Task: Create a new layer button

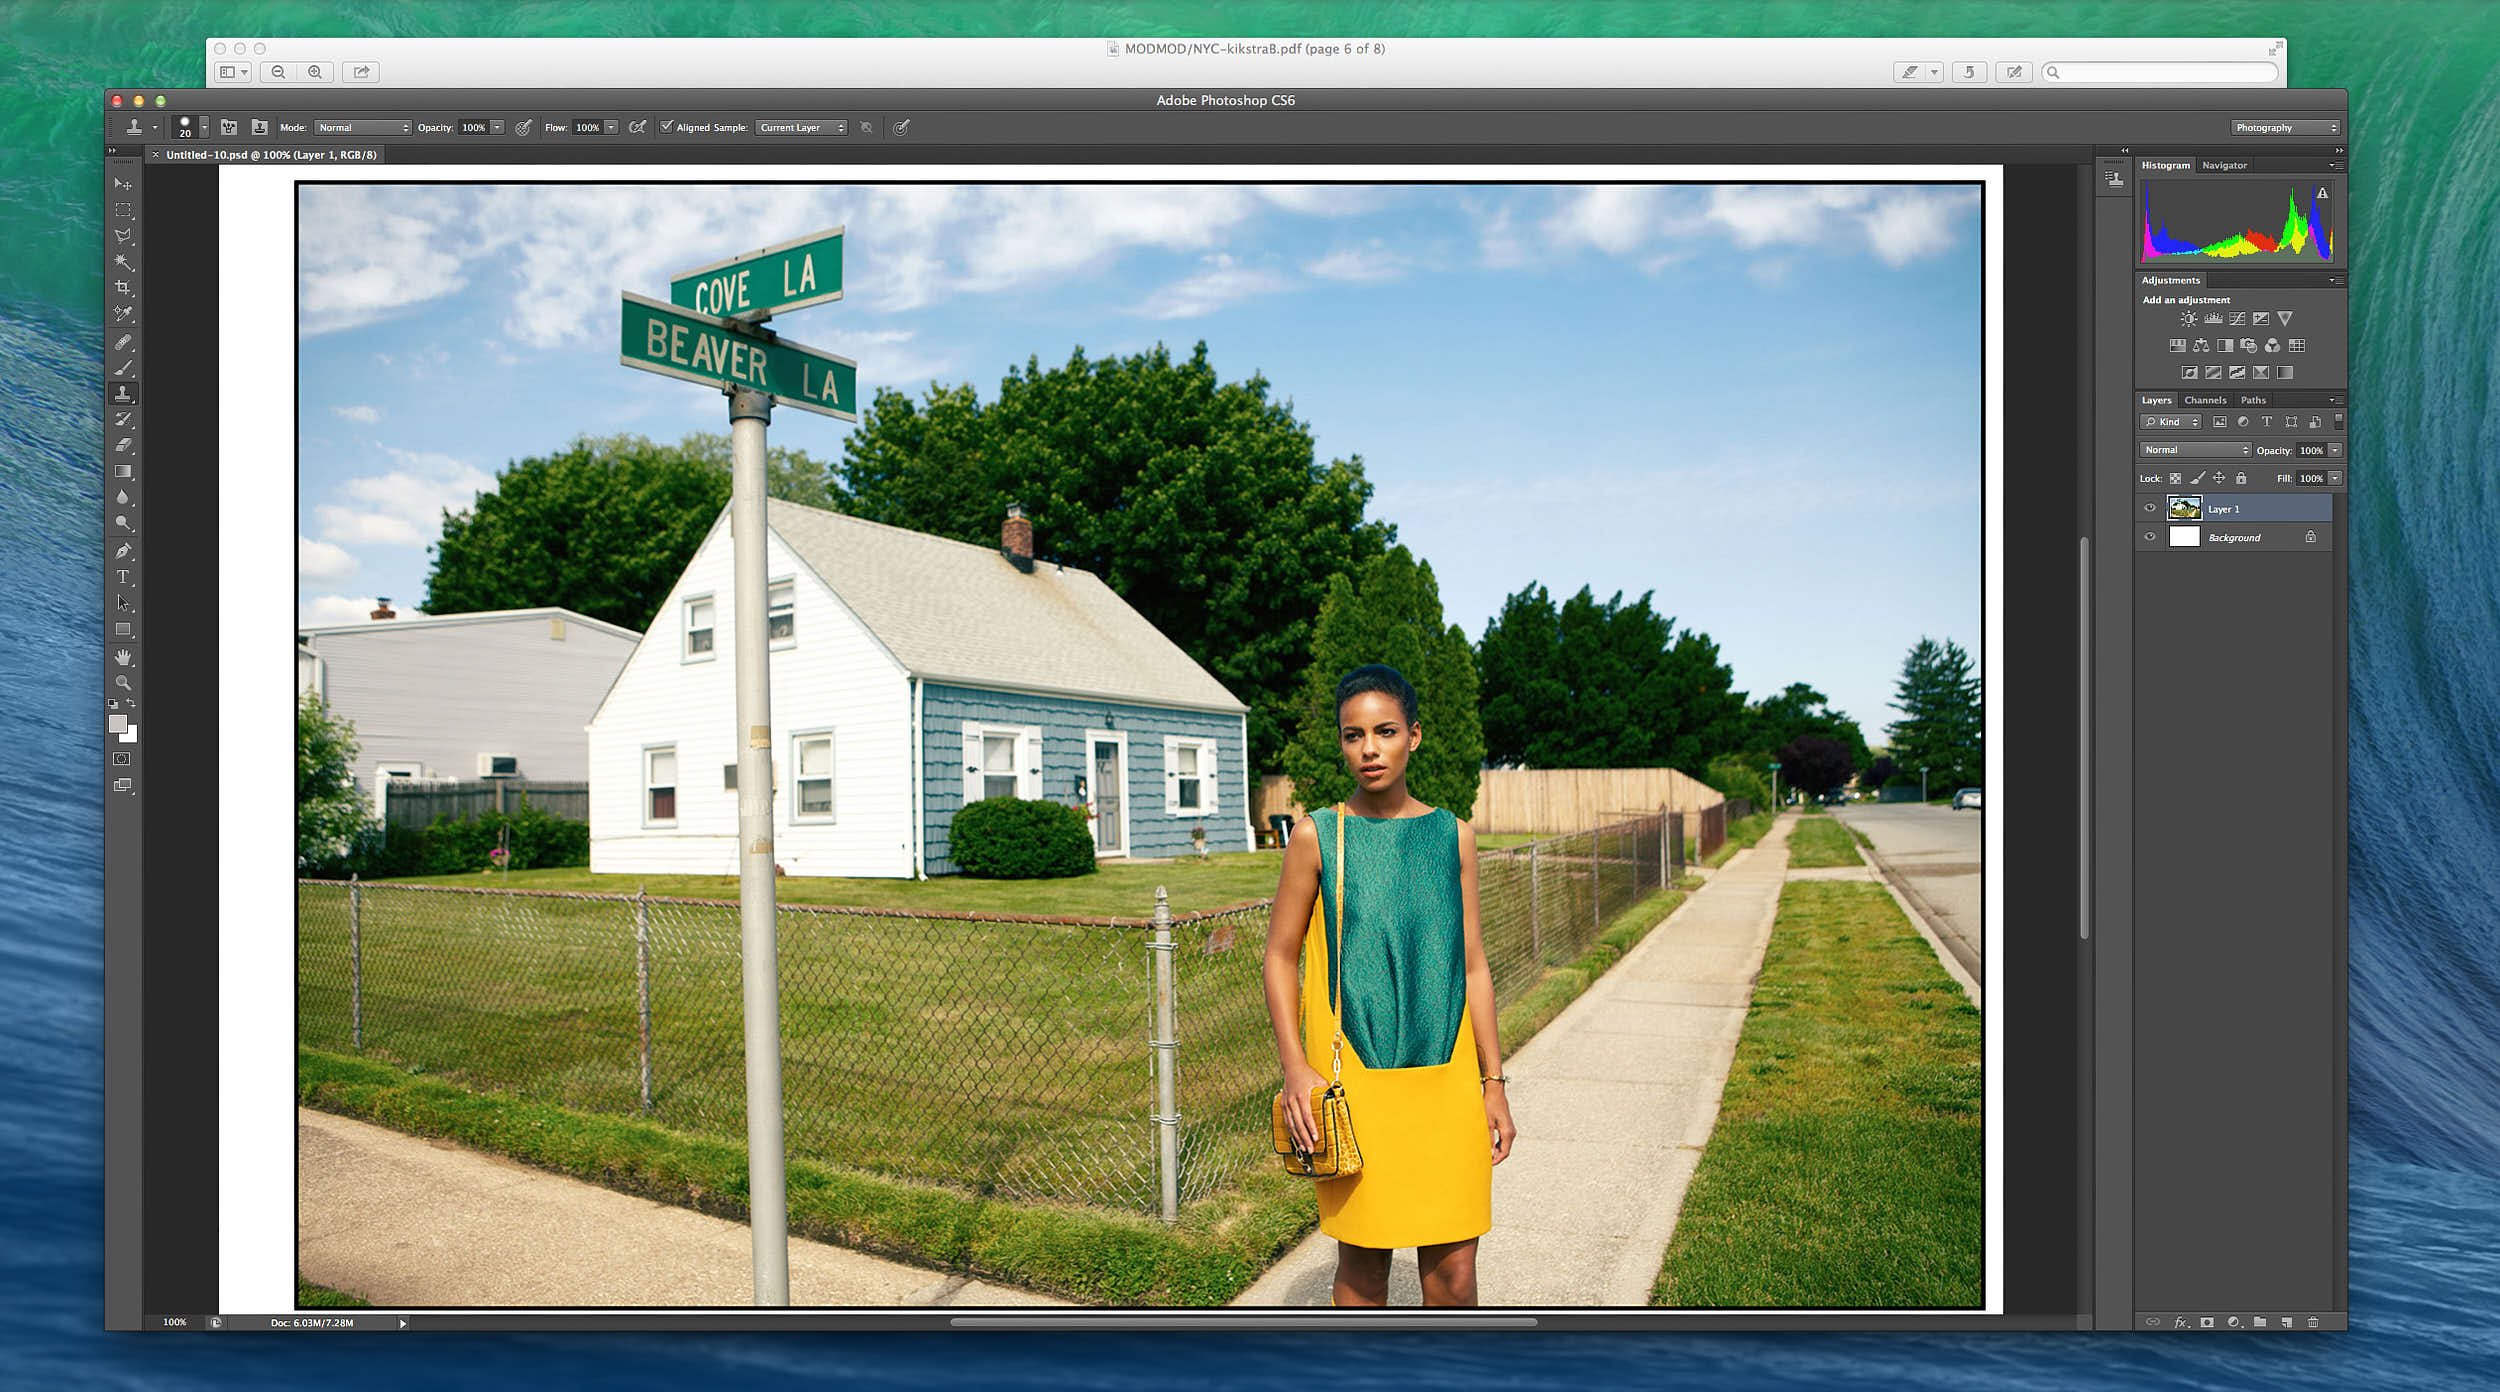Action: click(2286, 1322)
